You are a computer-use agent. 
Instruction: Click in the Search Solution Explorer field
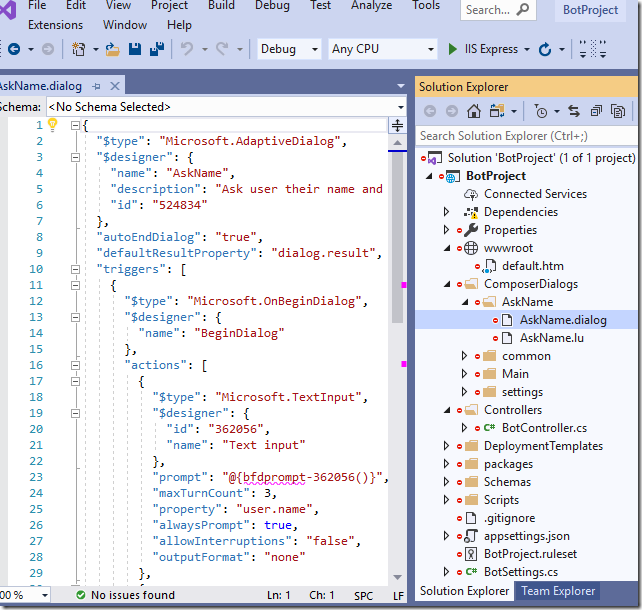[526, 136]
